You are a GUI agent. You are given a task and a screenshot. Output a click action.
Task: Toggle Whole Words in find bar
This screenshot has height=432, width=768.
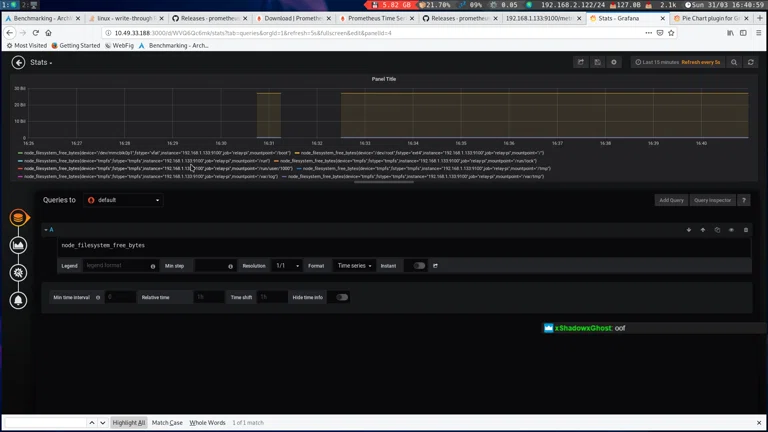[x=207, y=423]
